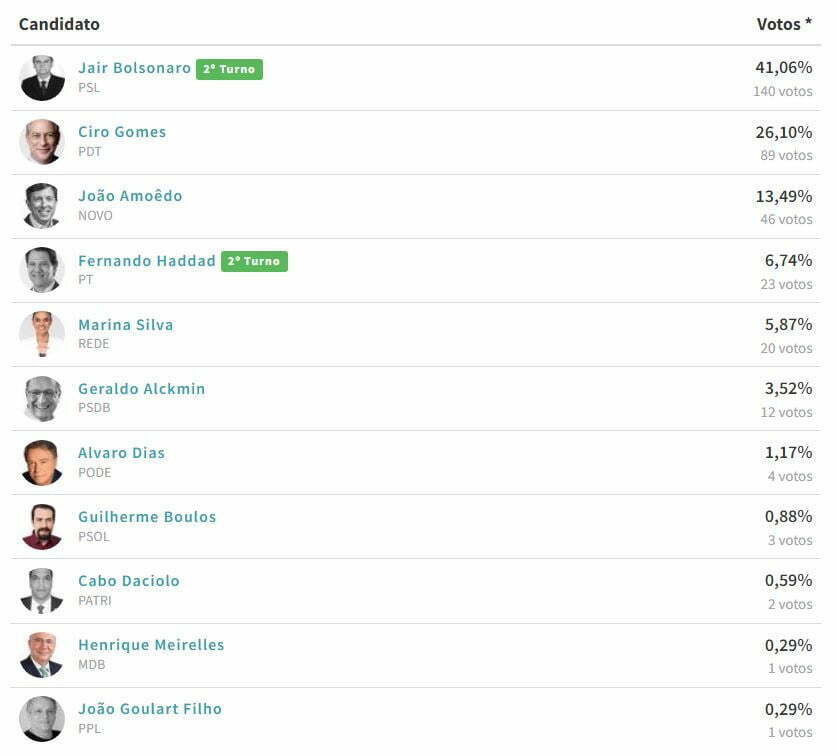
Task: Click Marina Silva's round photo
Action: coord(42,334)
